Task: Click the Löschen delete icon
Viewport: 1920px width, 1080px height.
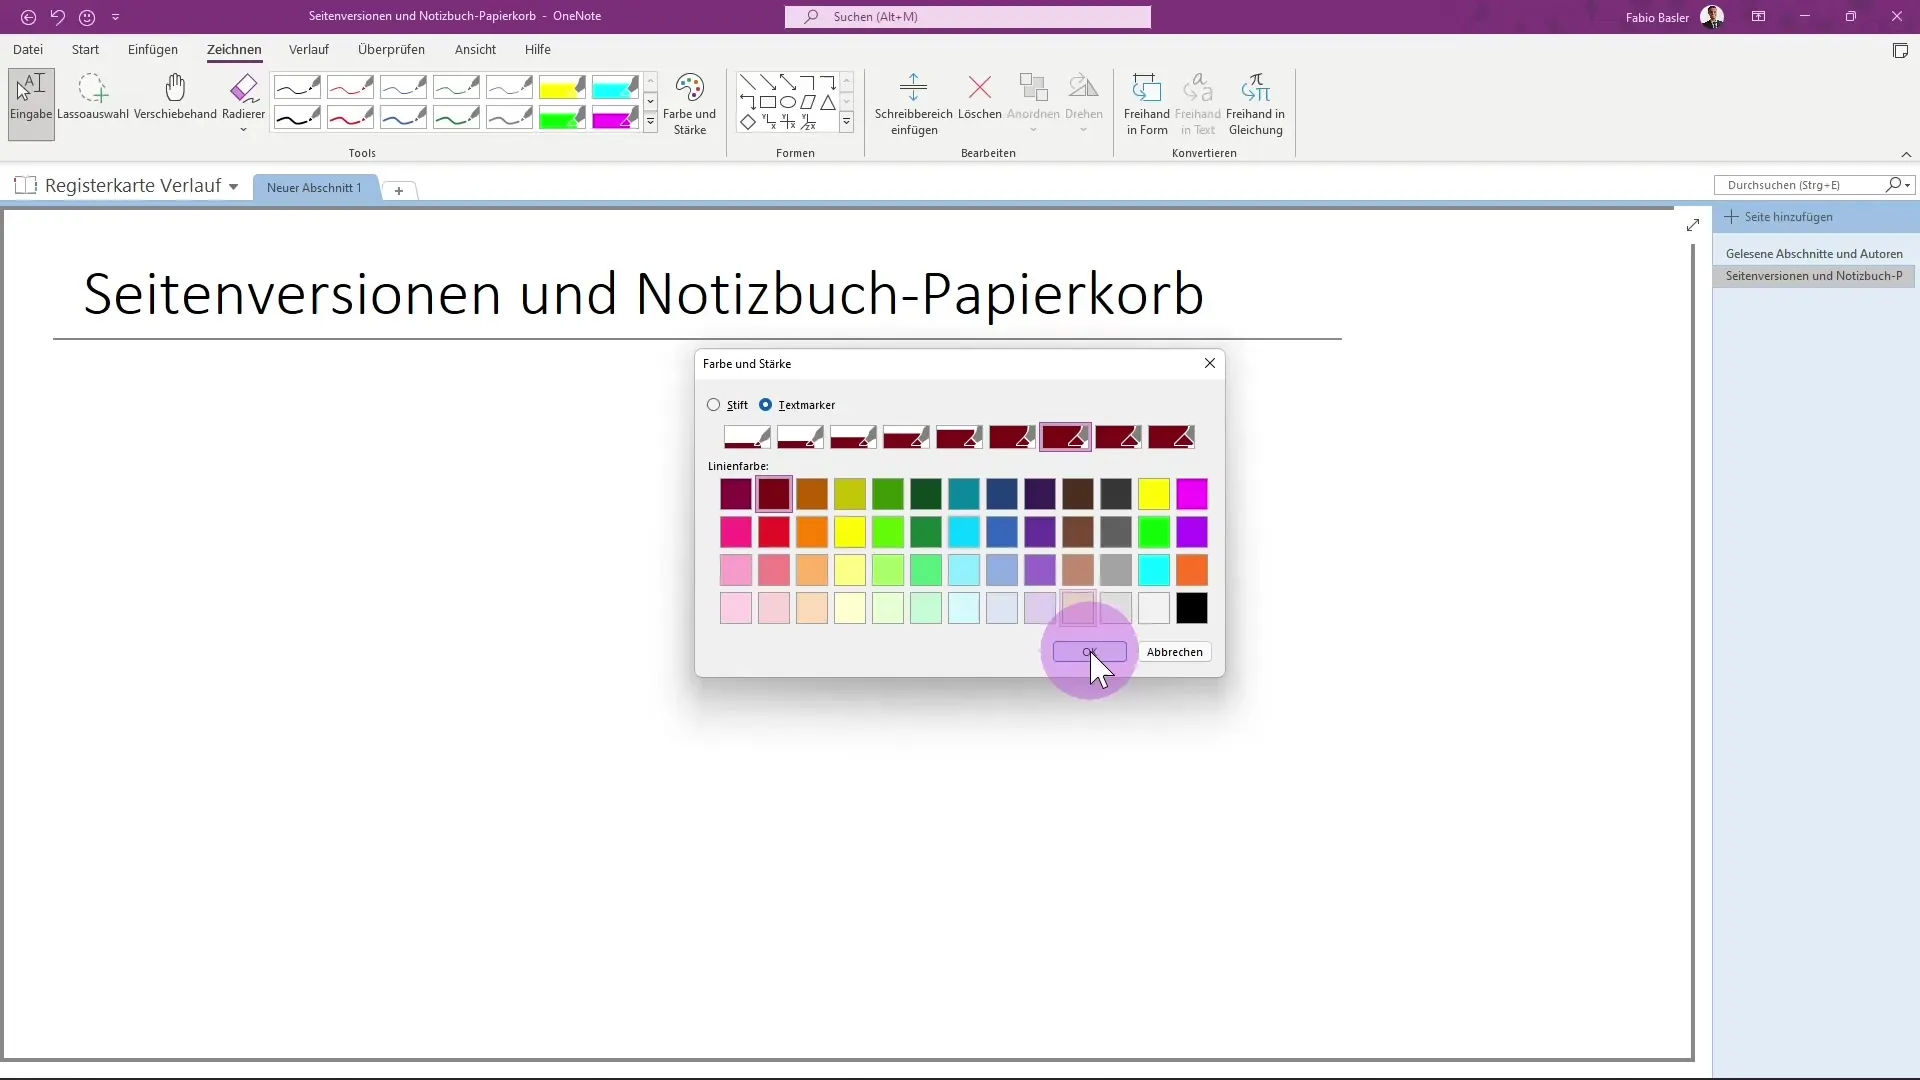Action: [x=979, y=98]
